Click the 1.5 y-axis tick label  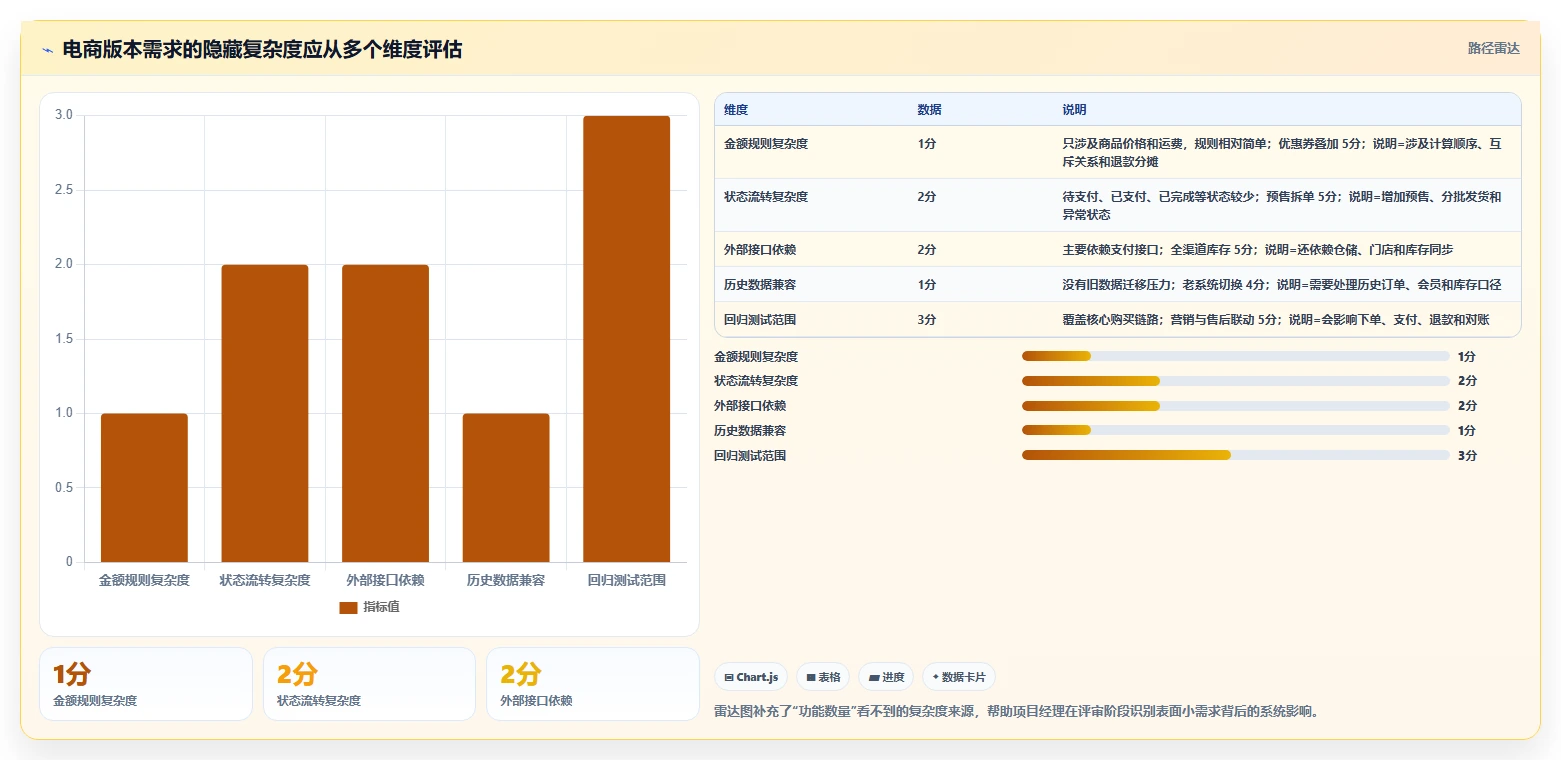[64, 339]
